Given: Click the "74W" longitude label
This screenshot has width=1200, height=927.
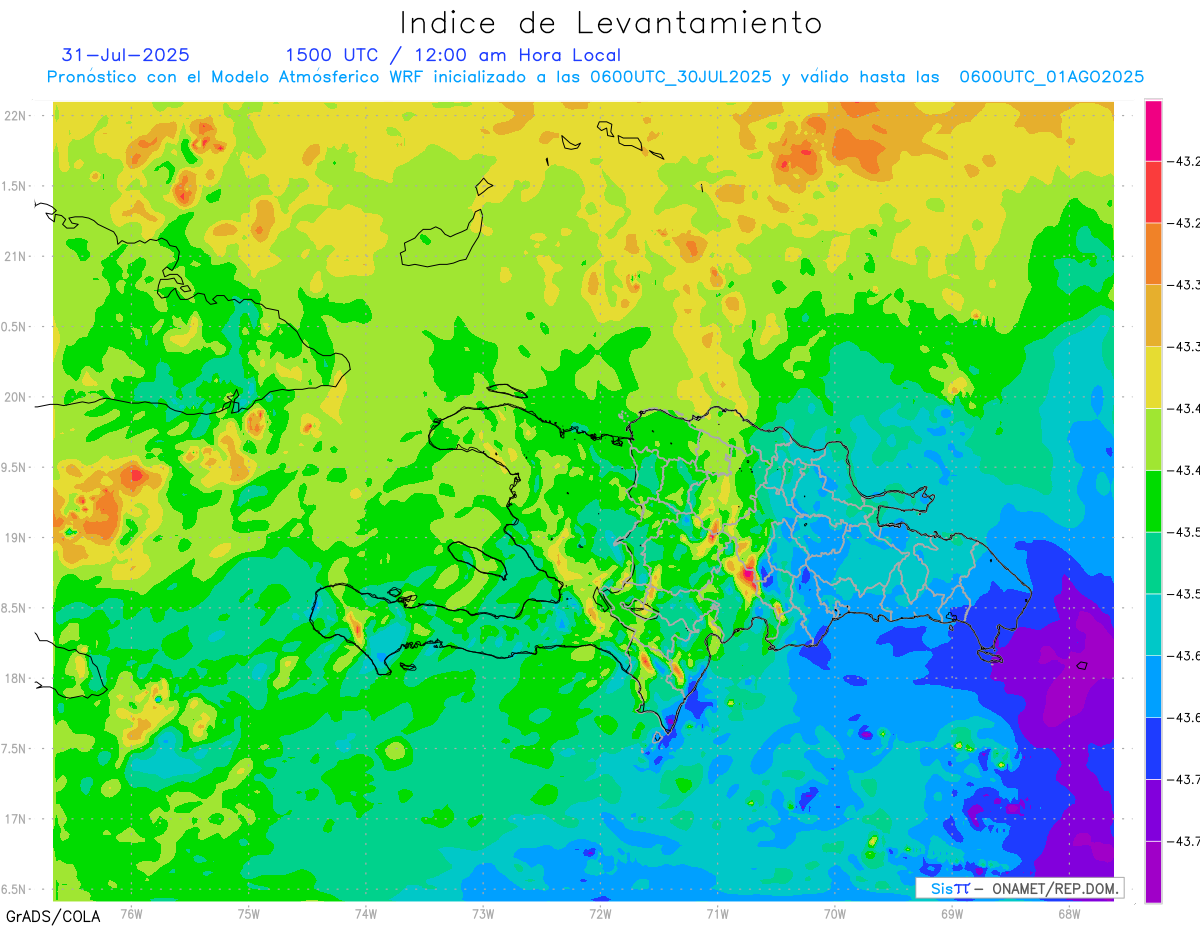Looking at the screenshot, I should pyautogui.click(x=366, y=914).
